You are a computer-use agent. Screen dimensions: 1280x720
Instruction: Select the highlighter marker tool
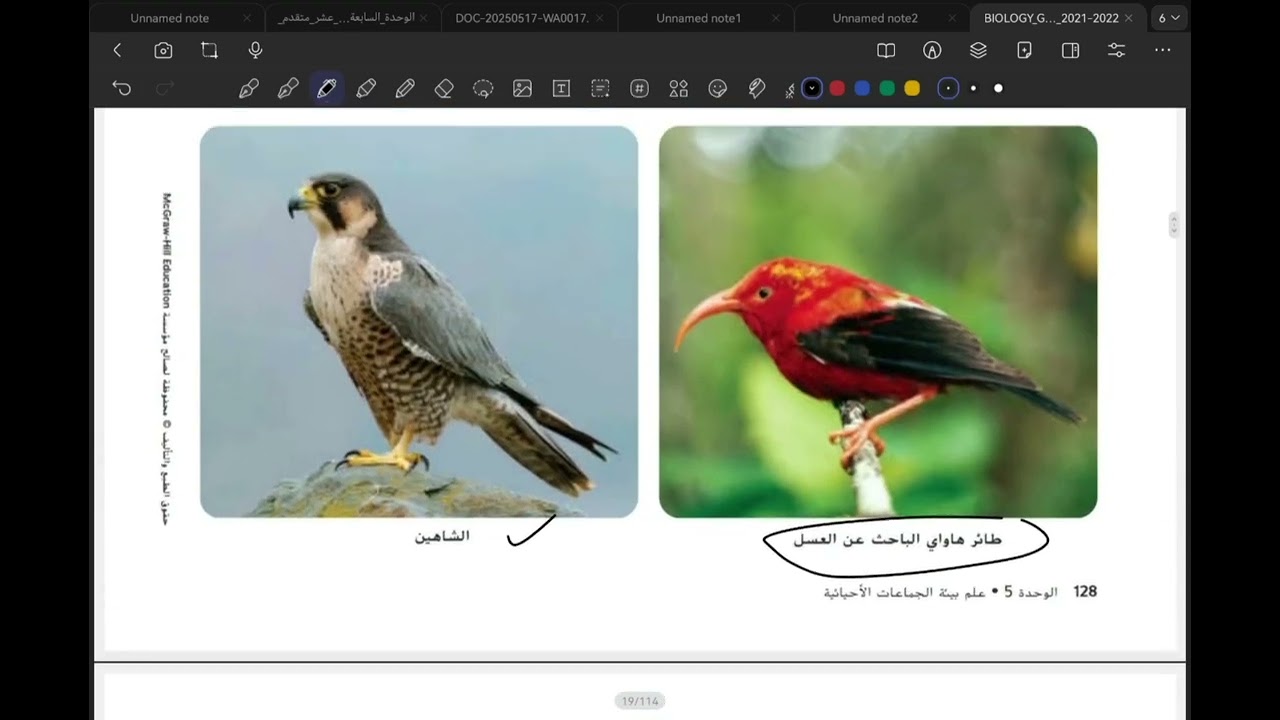(x=366, y=88)
